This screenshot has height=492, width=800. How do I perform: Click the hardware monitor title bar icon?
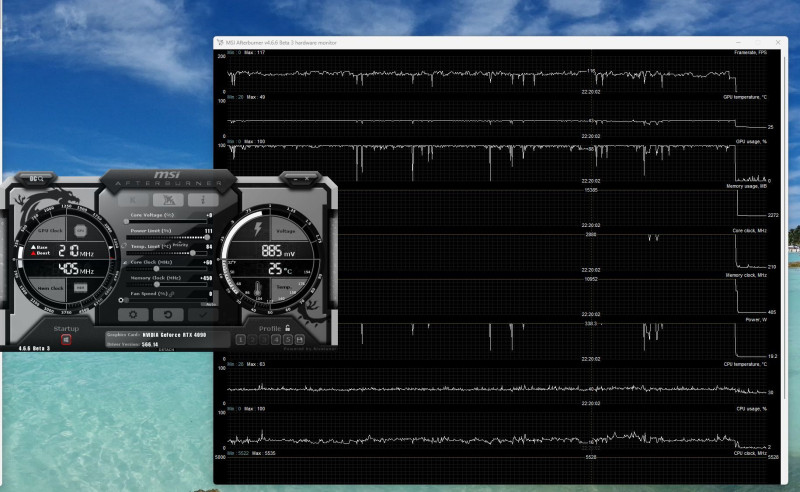click(x=220, y=42)
